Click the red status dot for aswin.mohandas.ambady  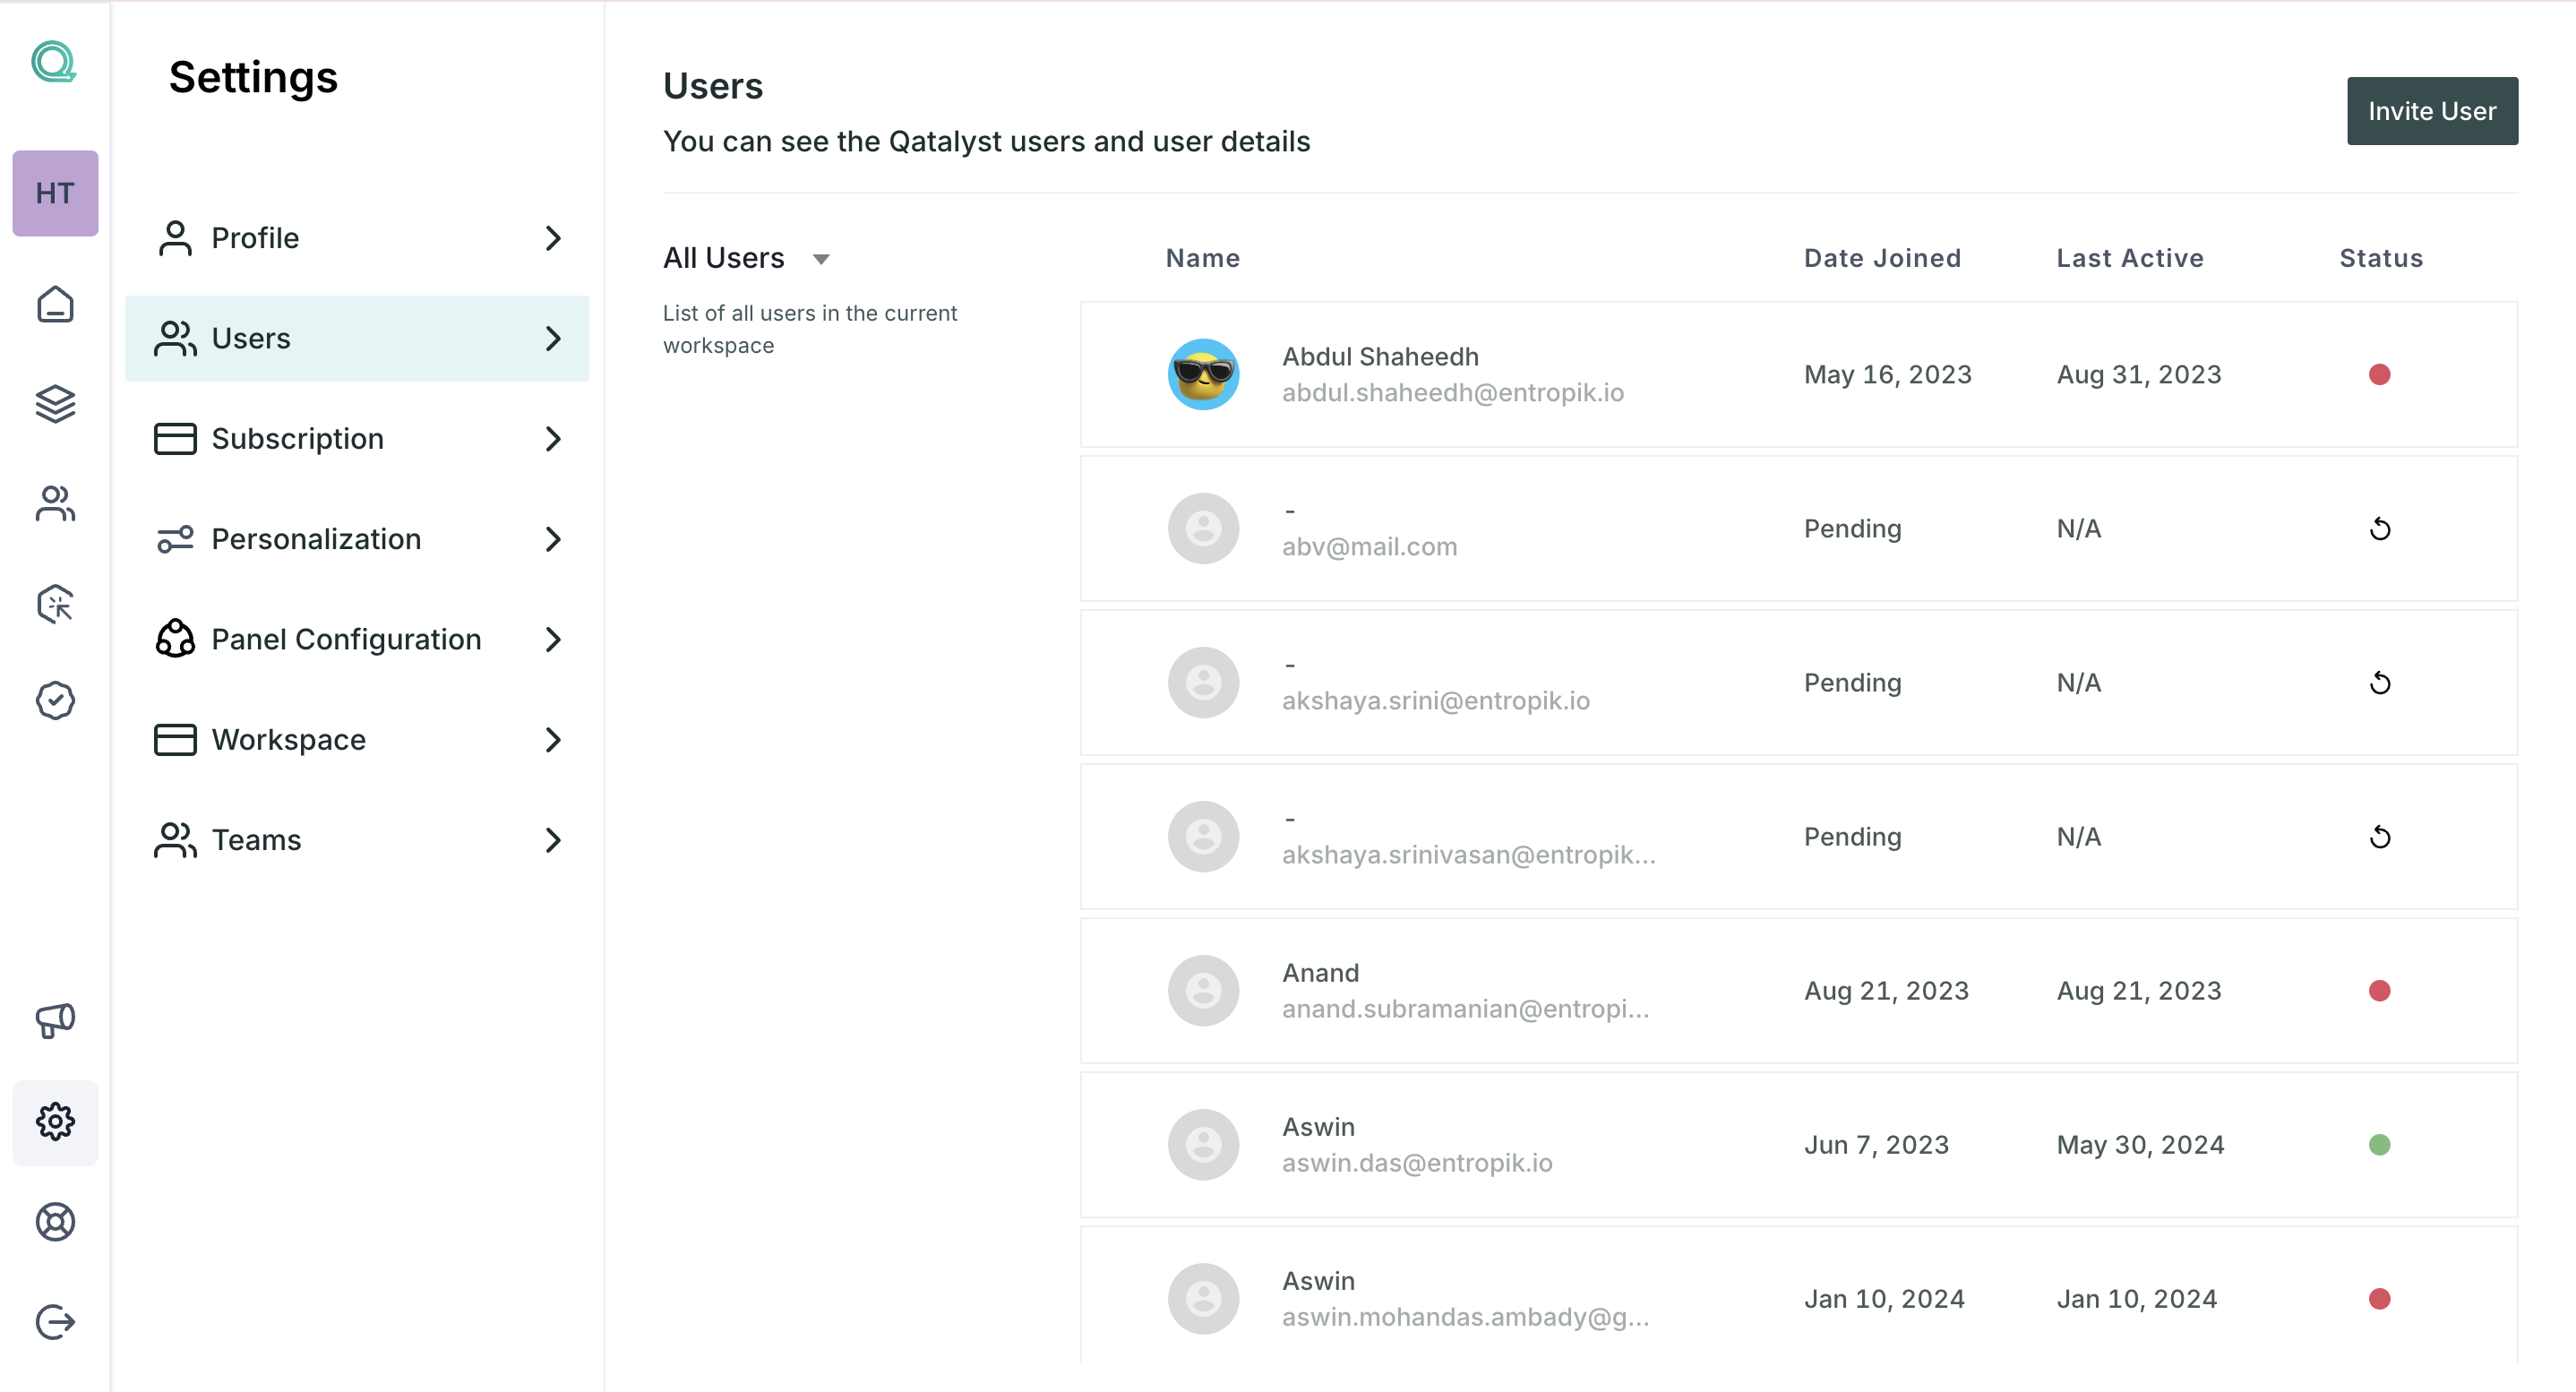(2380, 1298)
